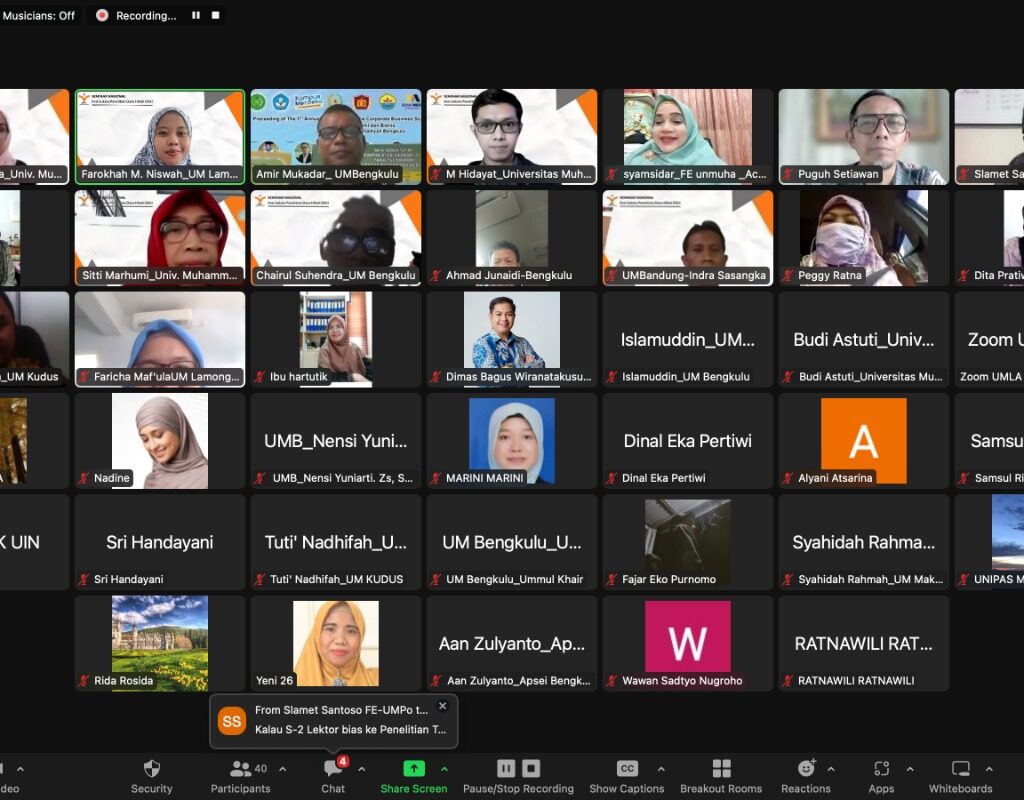Click muted mic icon on Faricha Maf'ula

coord(84,377)
